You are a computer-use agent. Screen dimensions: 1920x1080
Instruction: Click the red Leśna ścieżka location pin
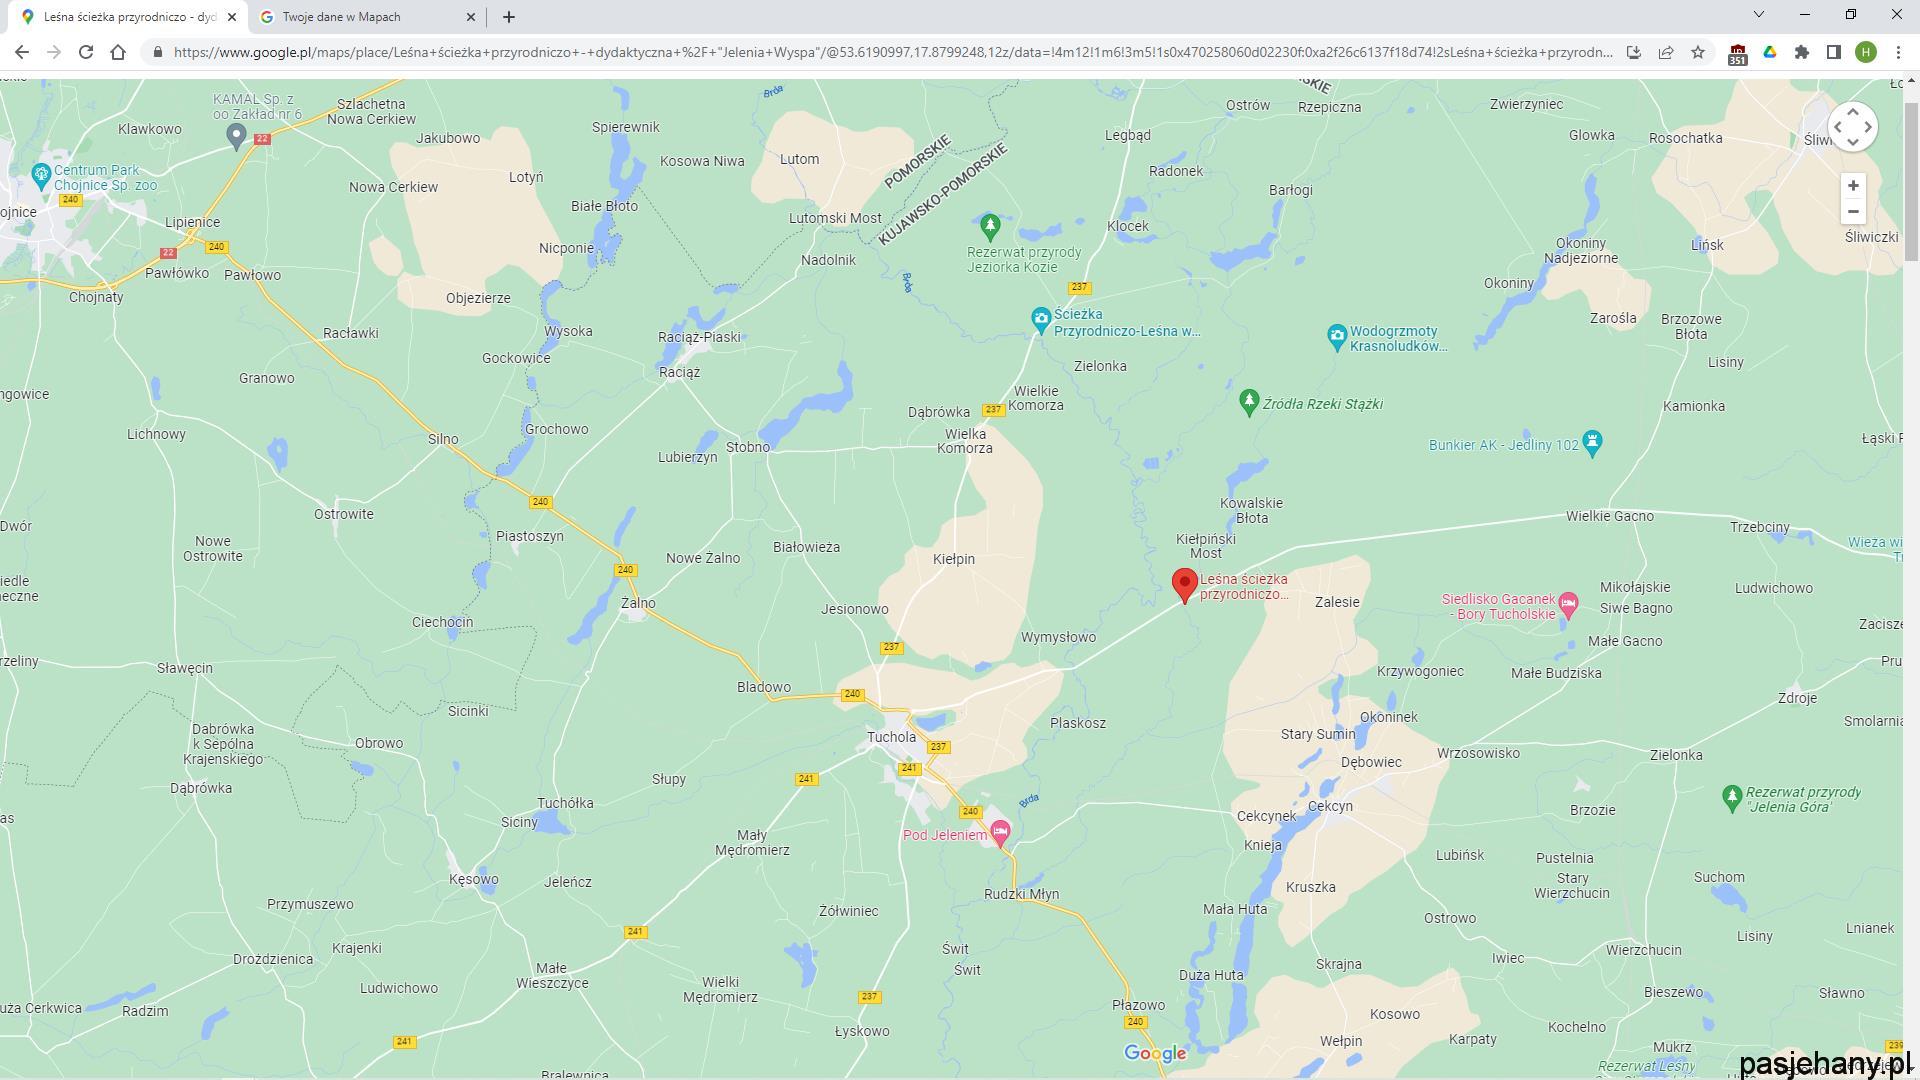point(1185,585)
